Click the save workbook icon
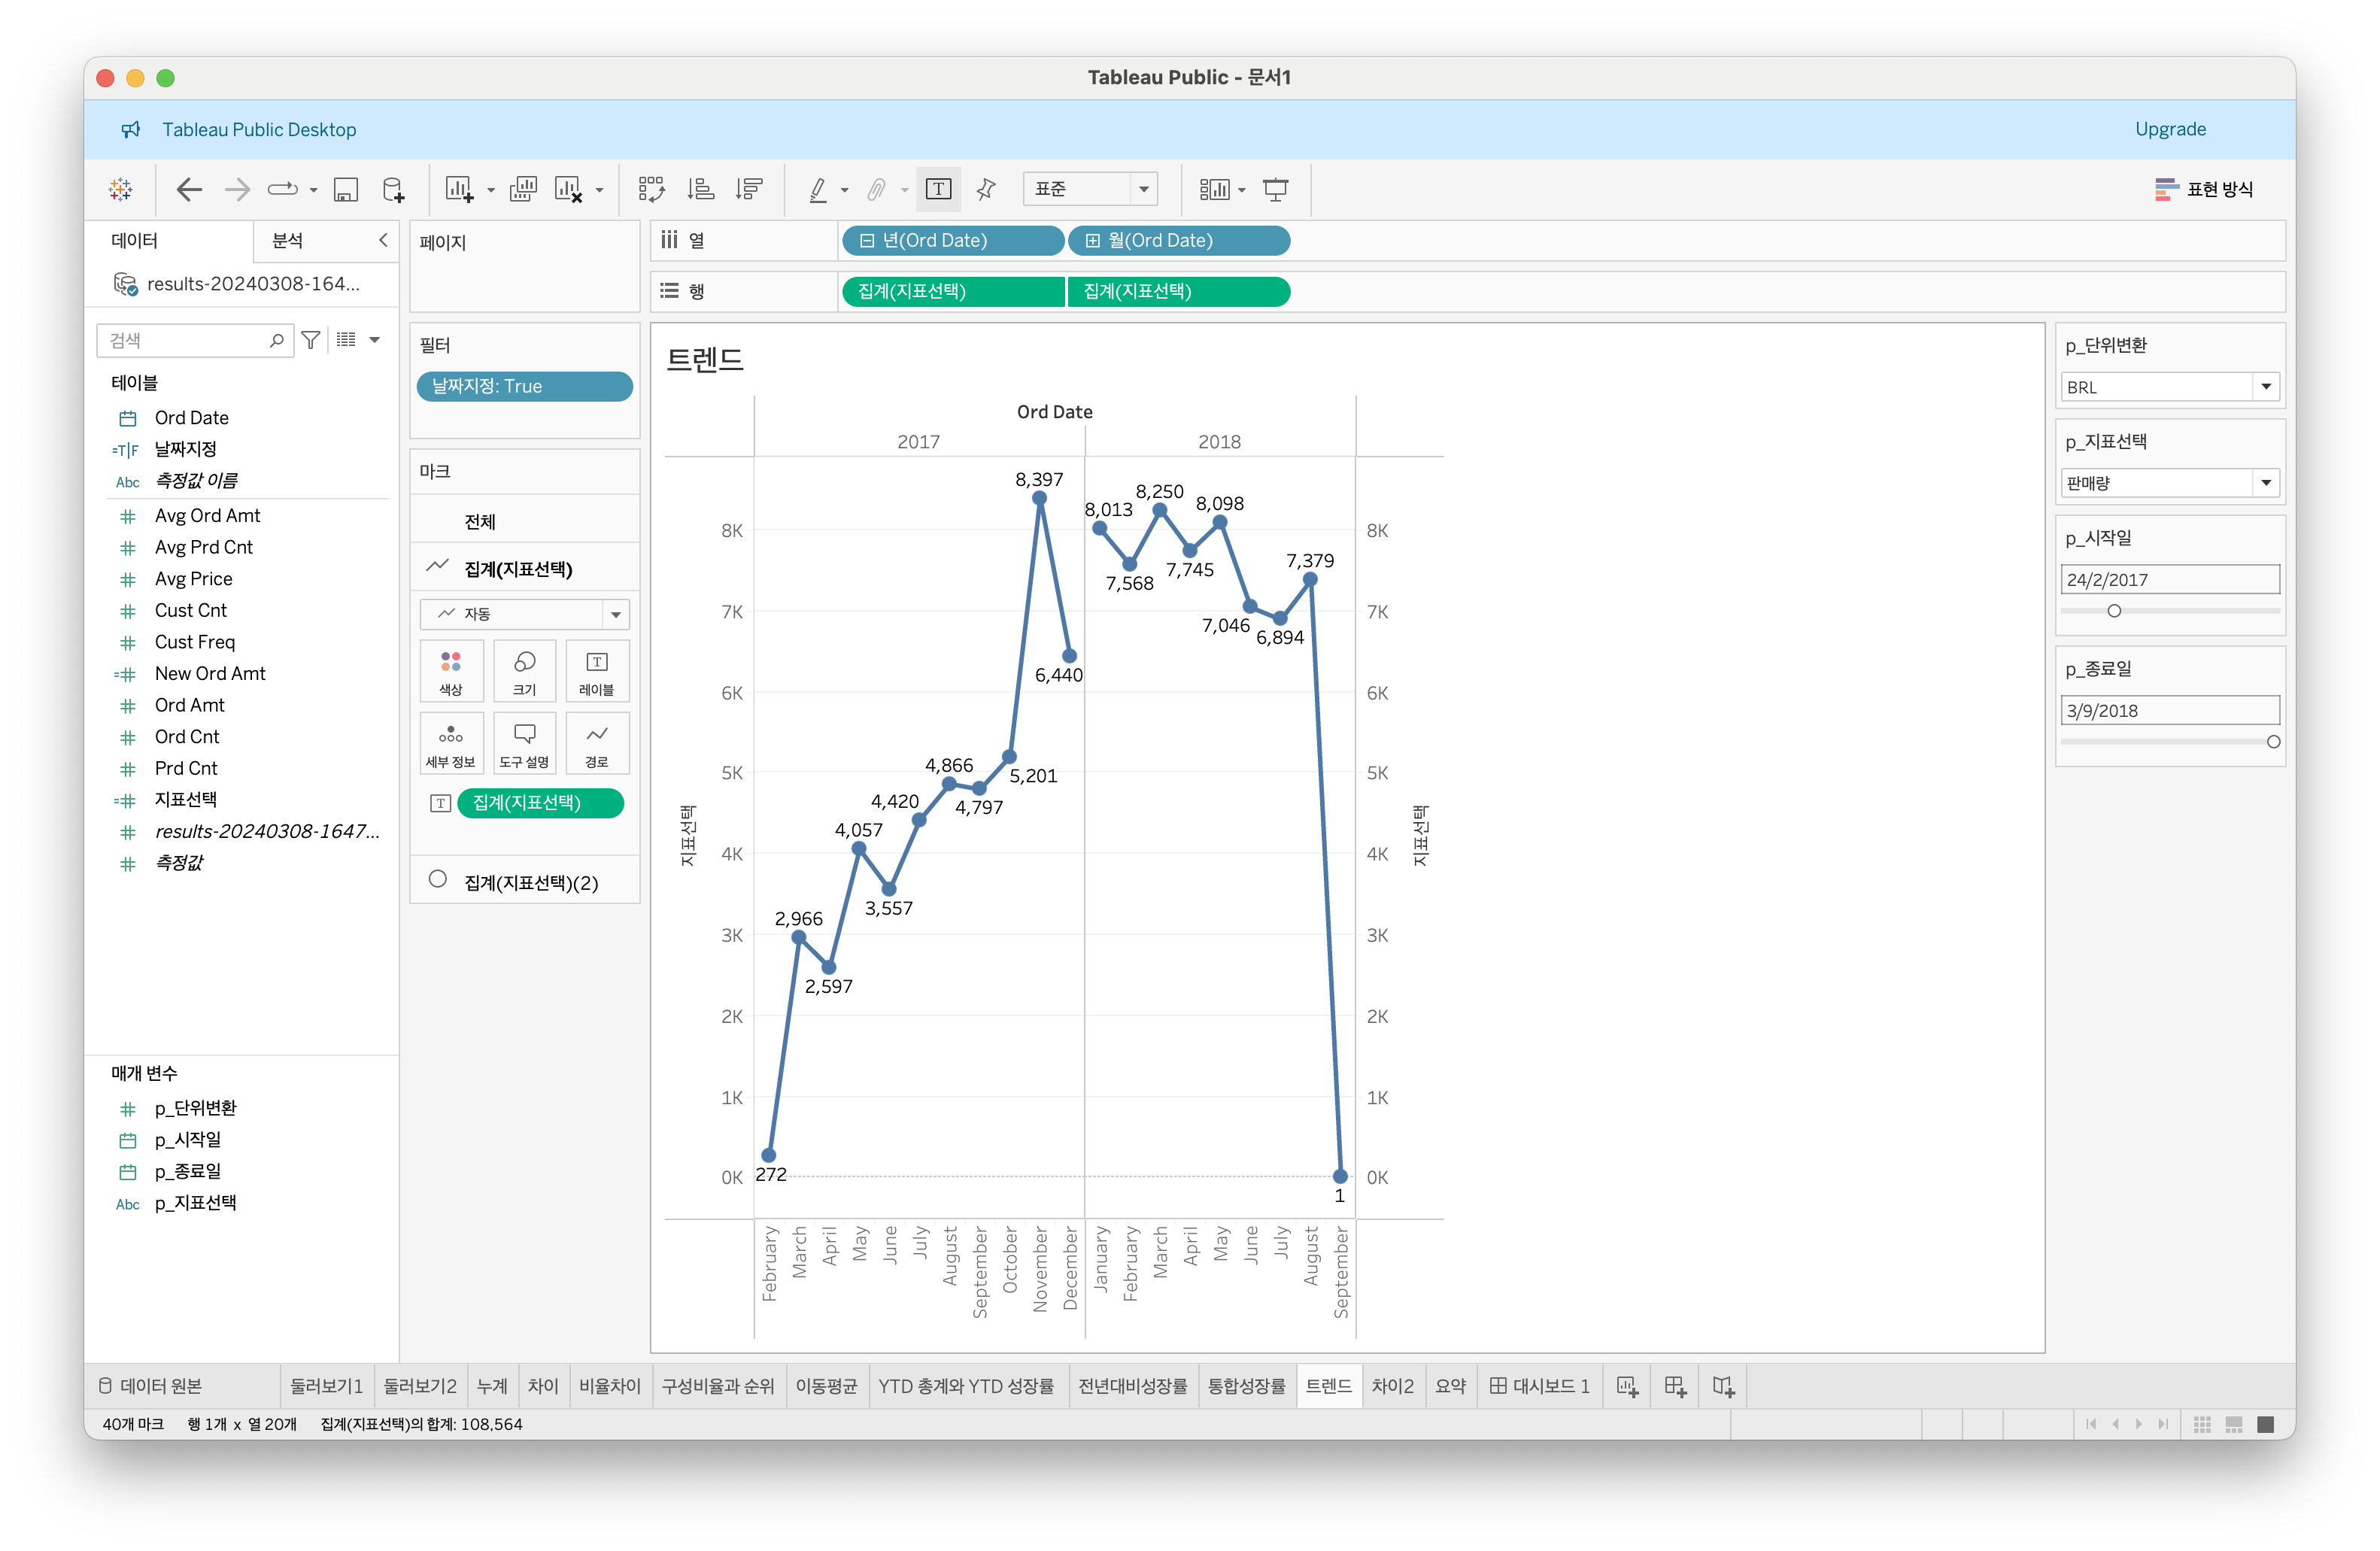The height and width of the screenshot is (1551, 2380). 346,189
